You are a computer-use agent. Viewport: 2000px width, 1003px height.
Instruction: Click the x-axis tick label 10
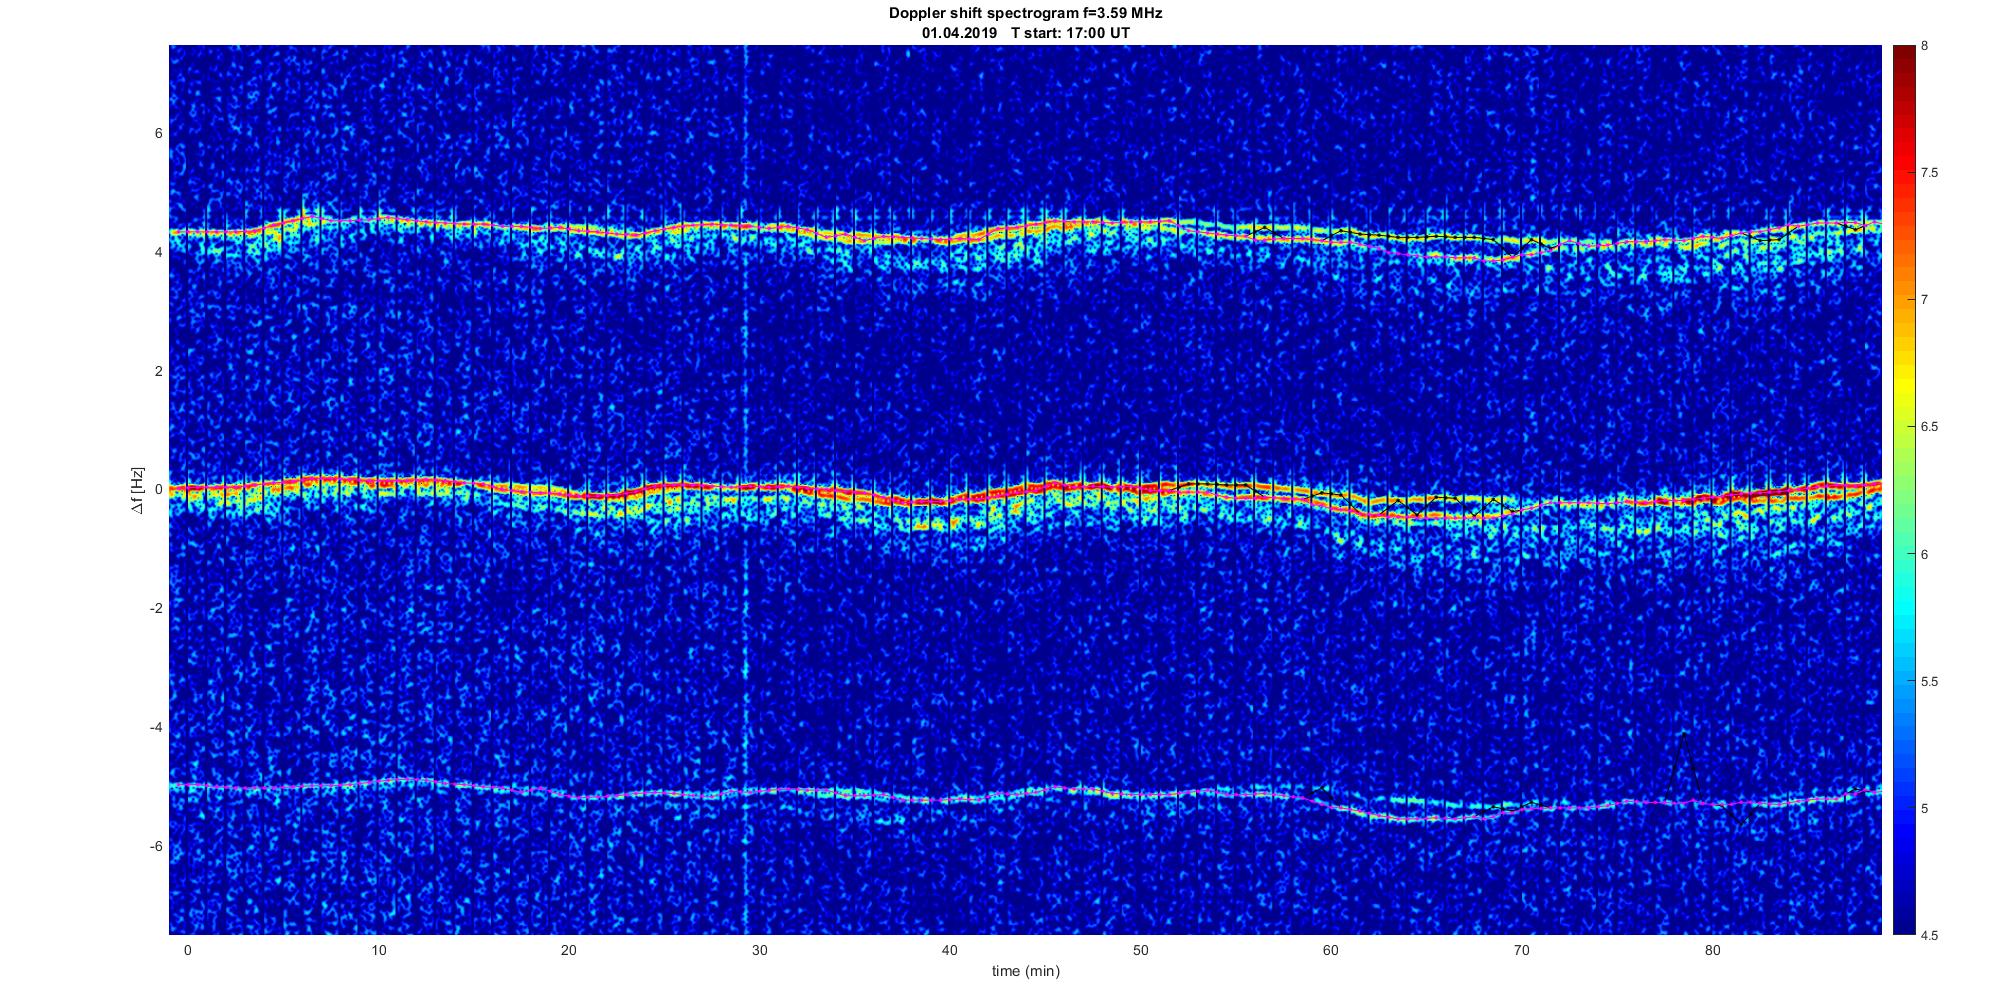(378, 950)
